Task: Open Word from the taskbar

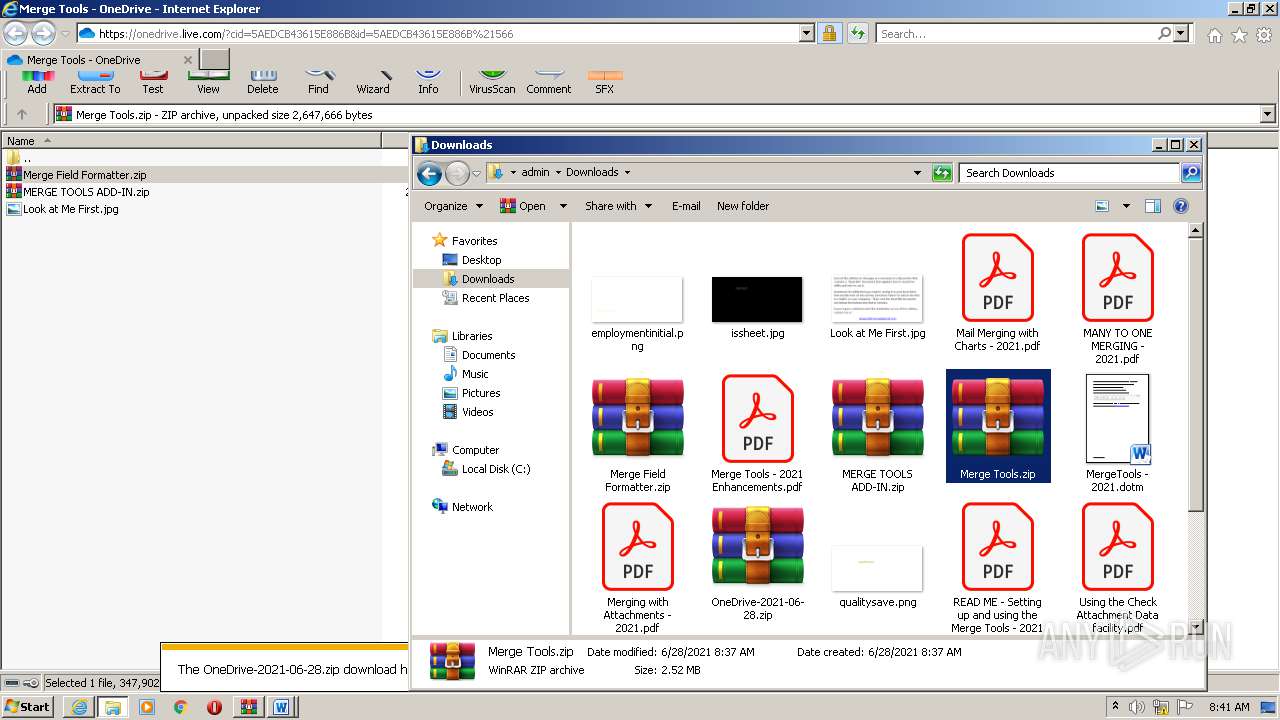Action: [x=281, y=707]
